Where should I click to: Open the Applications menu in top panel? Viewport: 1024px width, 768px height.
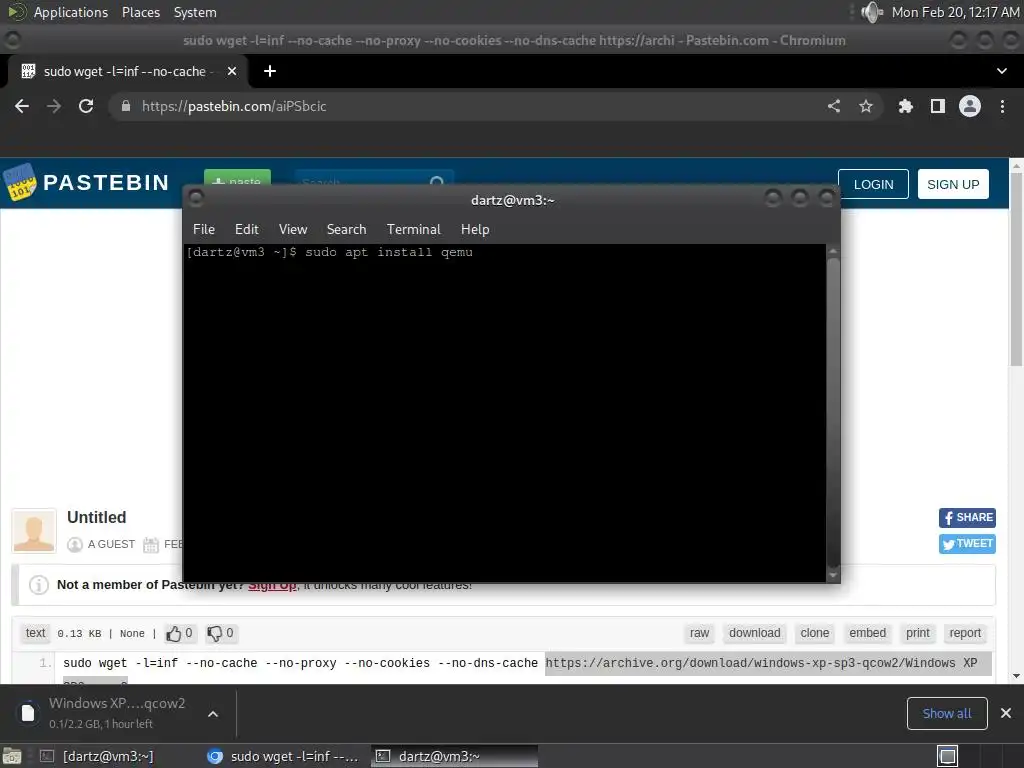pos(71,12)
